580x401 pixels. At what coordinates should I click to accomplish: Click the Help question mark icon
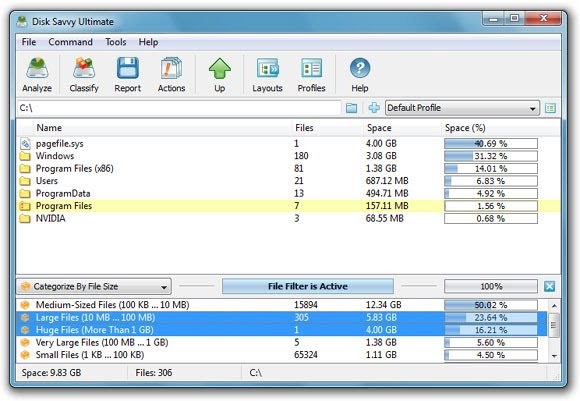click(360, 68)
